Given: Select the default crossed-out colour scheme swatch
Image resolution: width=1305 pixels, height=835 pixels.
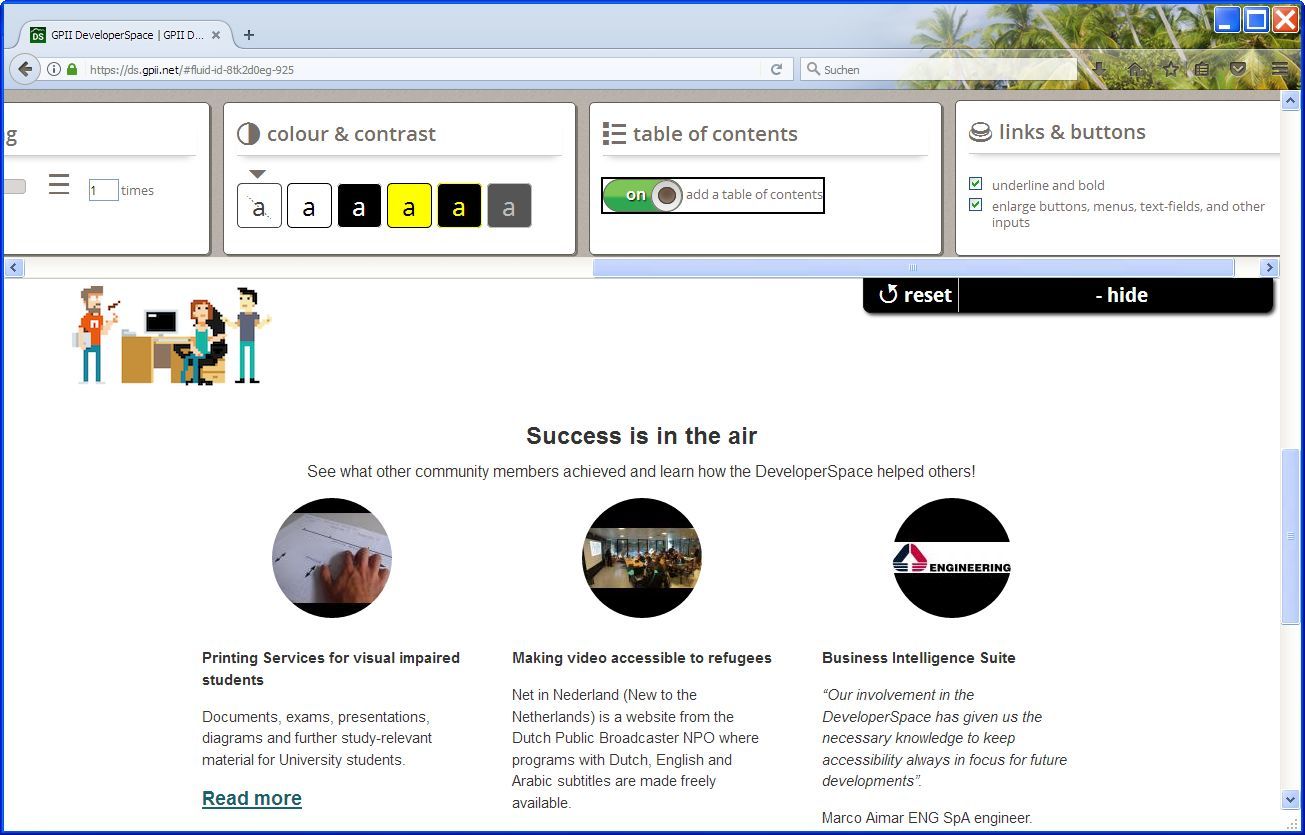Looking at the screenshot, I should coord(259,206).
